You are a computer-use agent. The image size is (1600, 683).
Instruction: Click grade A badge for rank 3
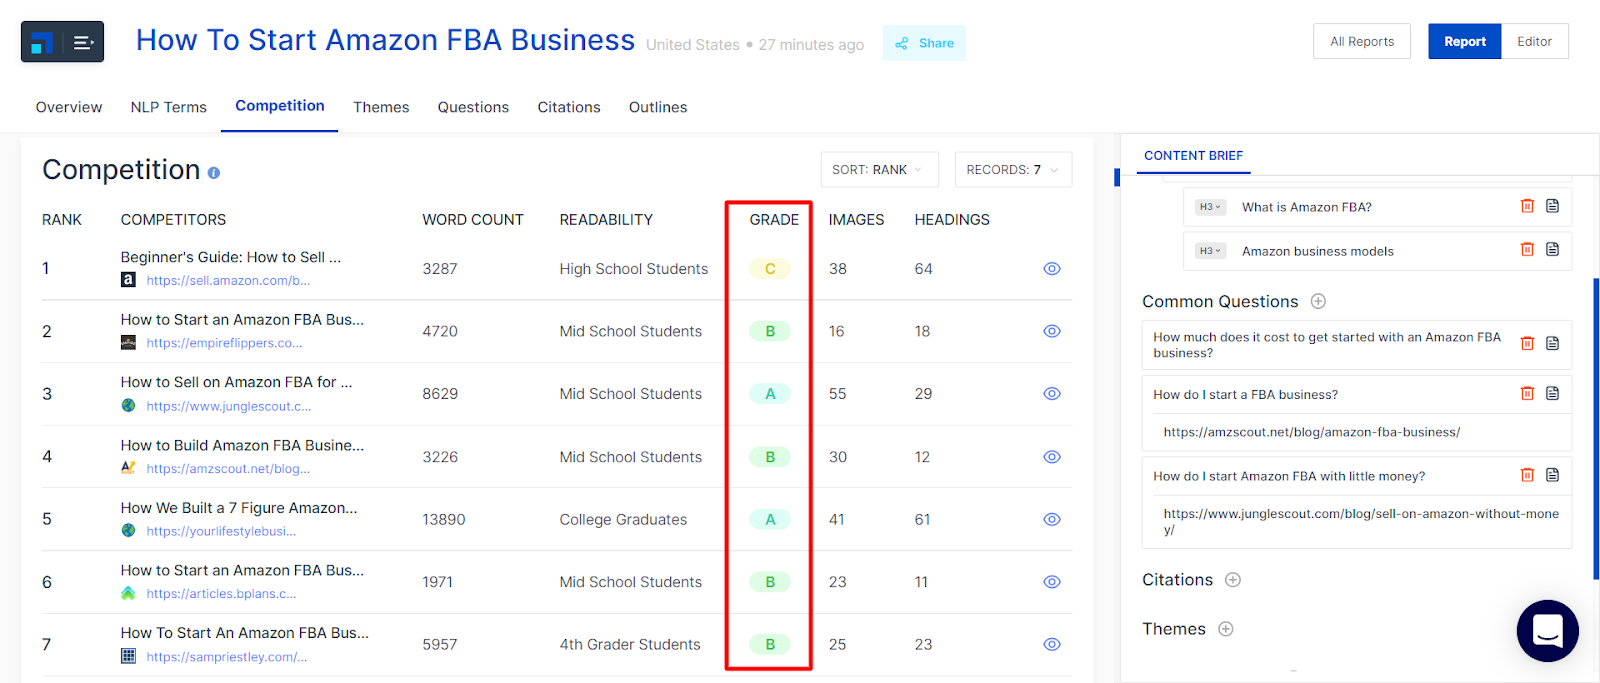[x=770, y=394]
